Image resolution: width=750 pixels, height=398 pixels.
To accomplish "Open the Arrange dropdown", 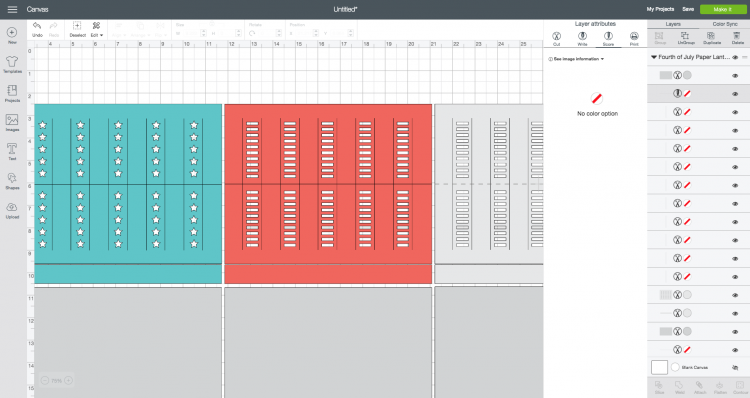I will [x=139, y=30].
